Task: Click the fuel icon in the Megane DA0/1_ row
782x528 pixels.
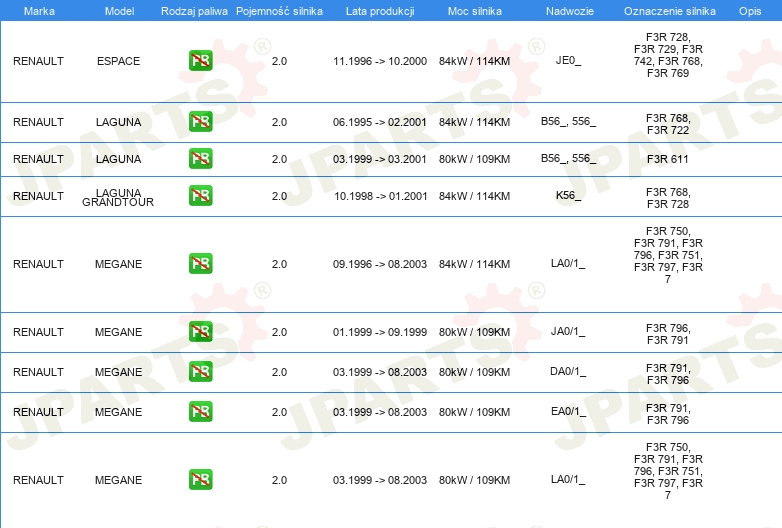Action: (x=200, y=372)
